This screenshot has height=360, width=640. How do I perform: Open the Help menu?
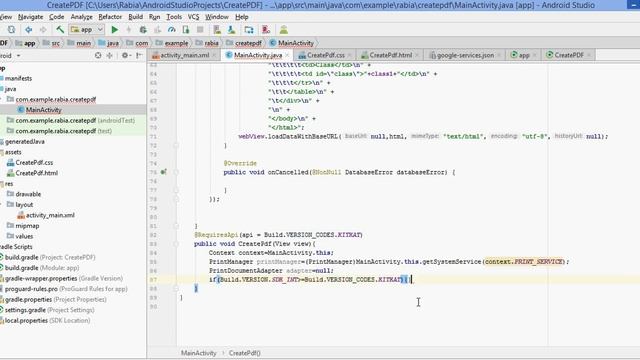pos(242,17)
